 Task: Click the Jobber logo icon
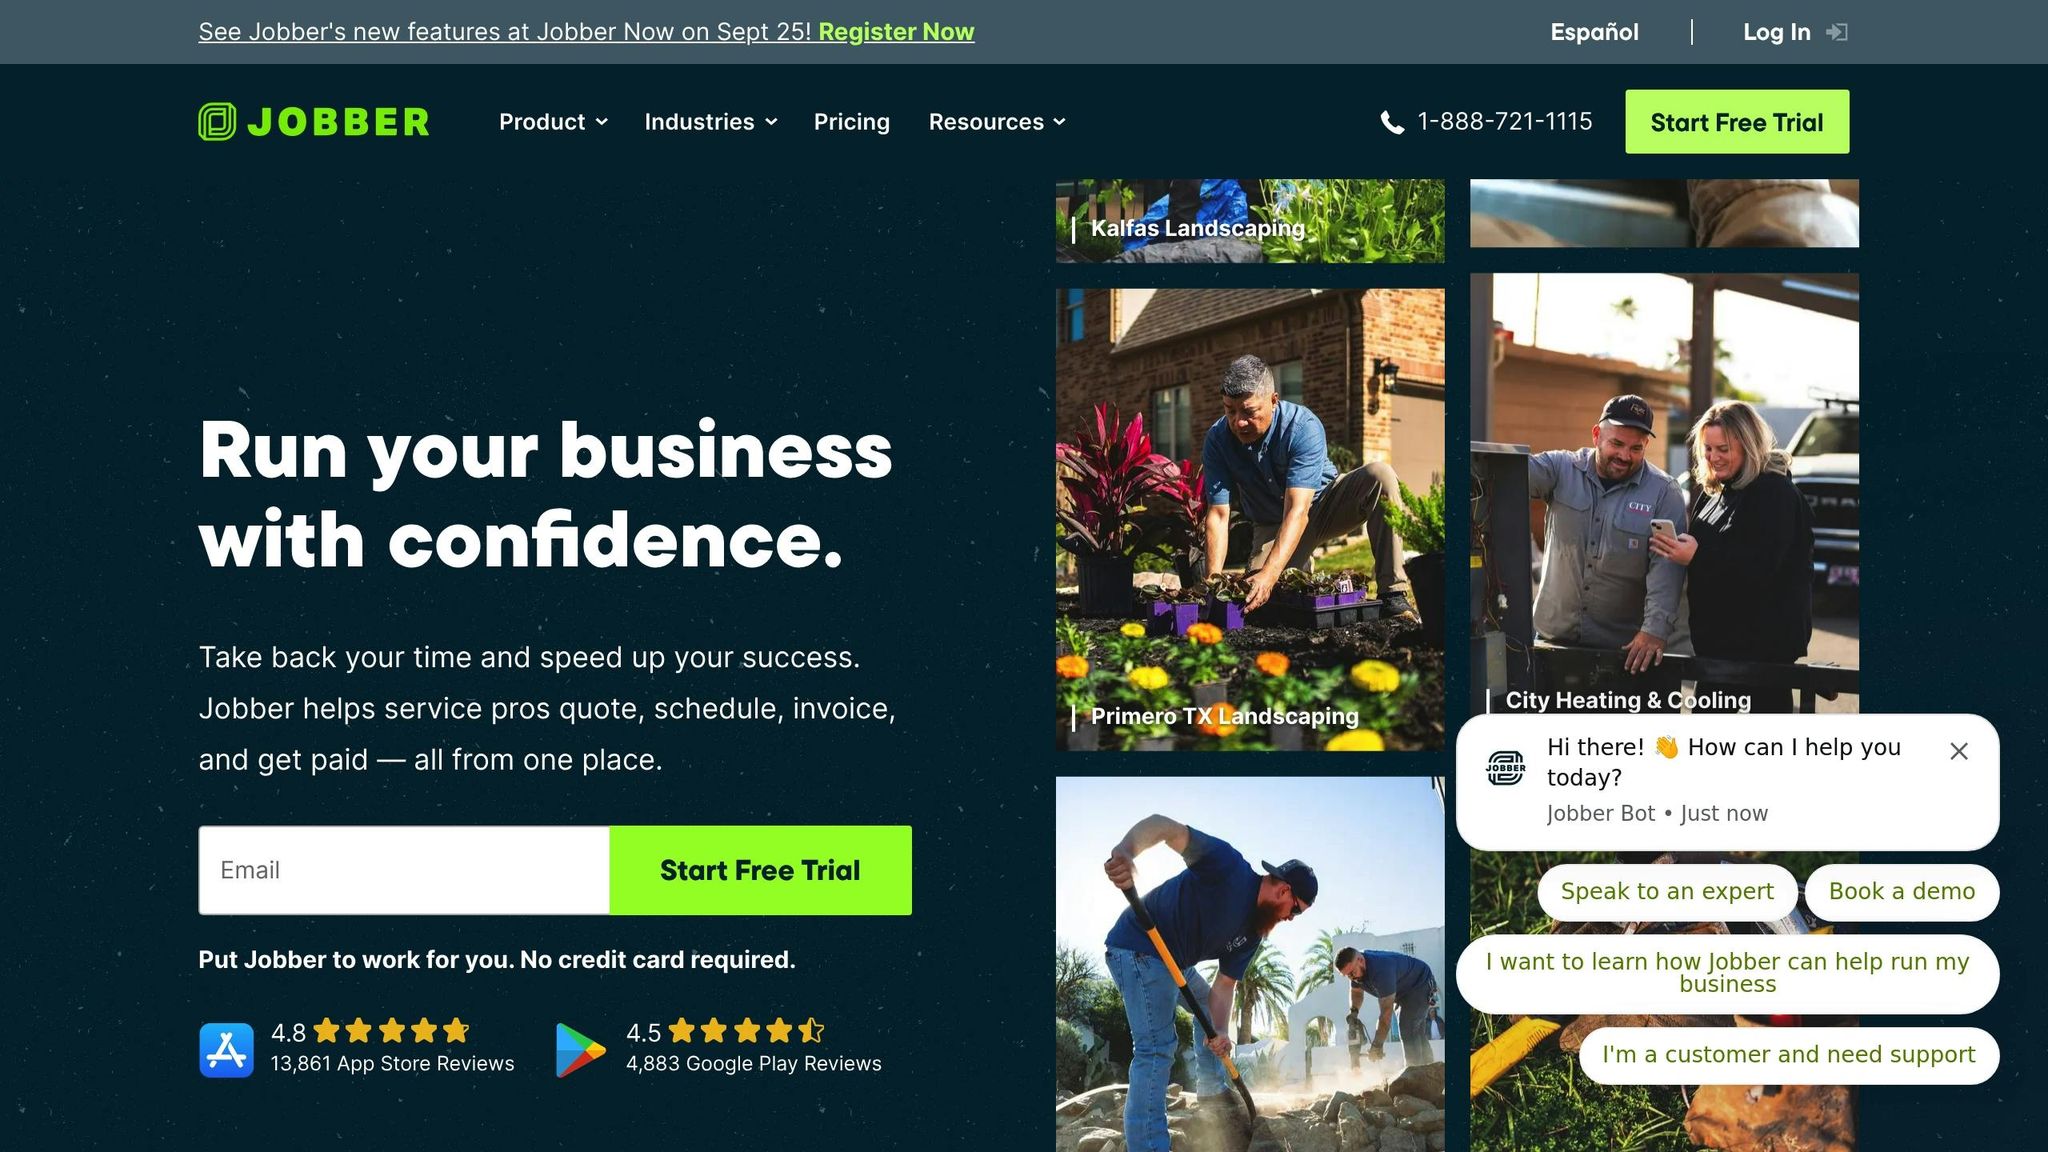point(217,122)
